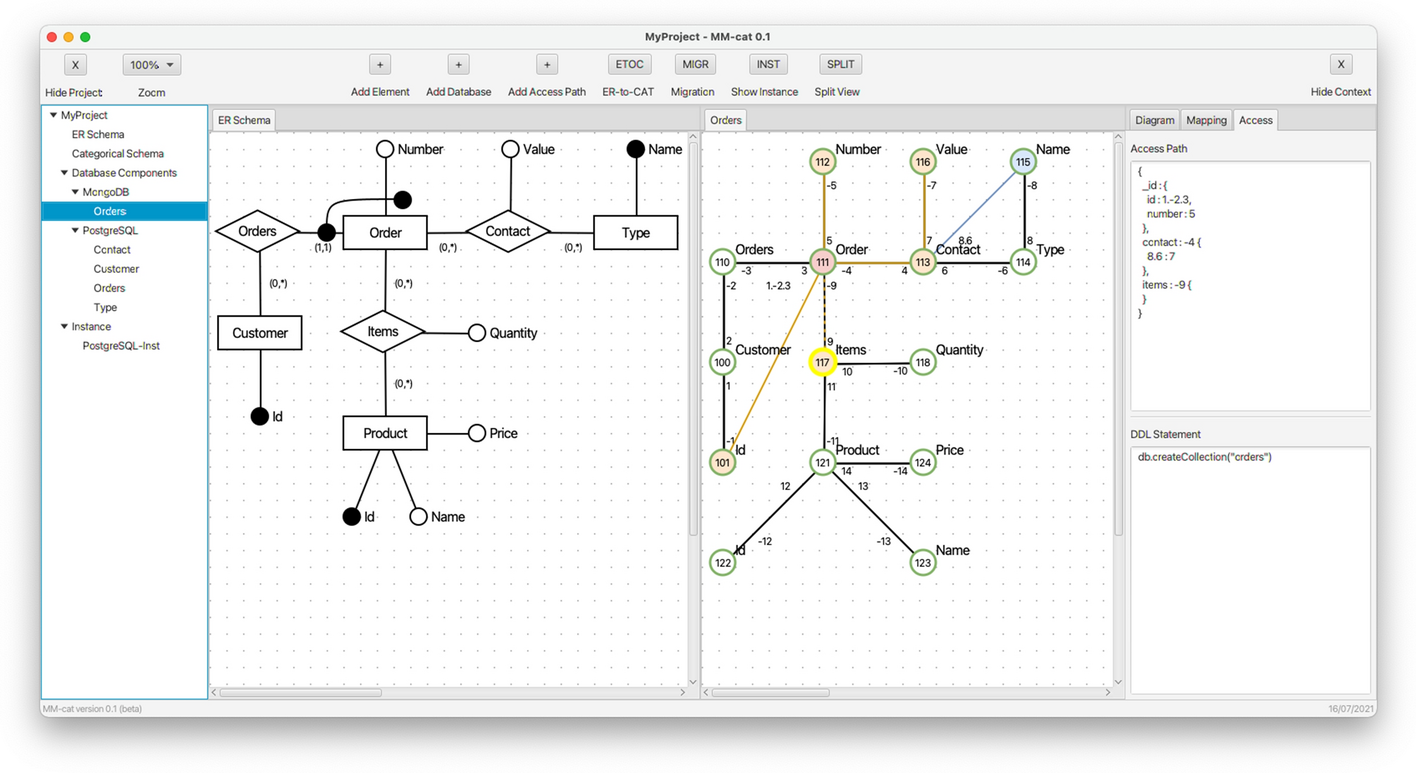
Task: Select Categorical Schema in project tree
Action: tap(118, 154)
